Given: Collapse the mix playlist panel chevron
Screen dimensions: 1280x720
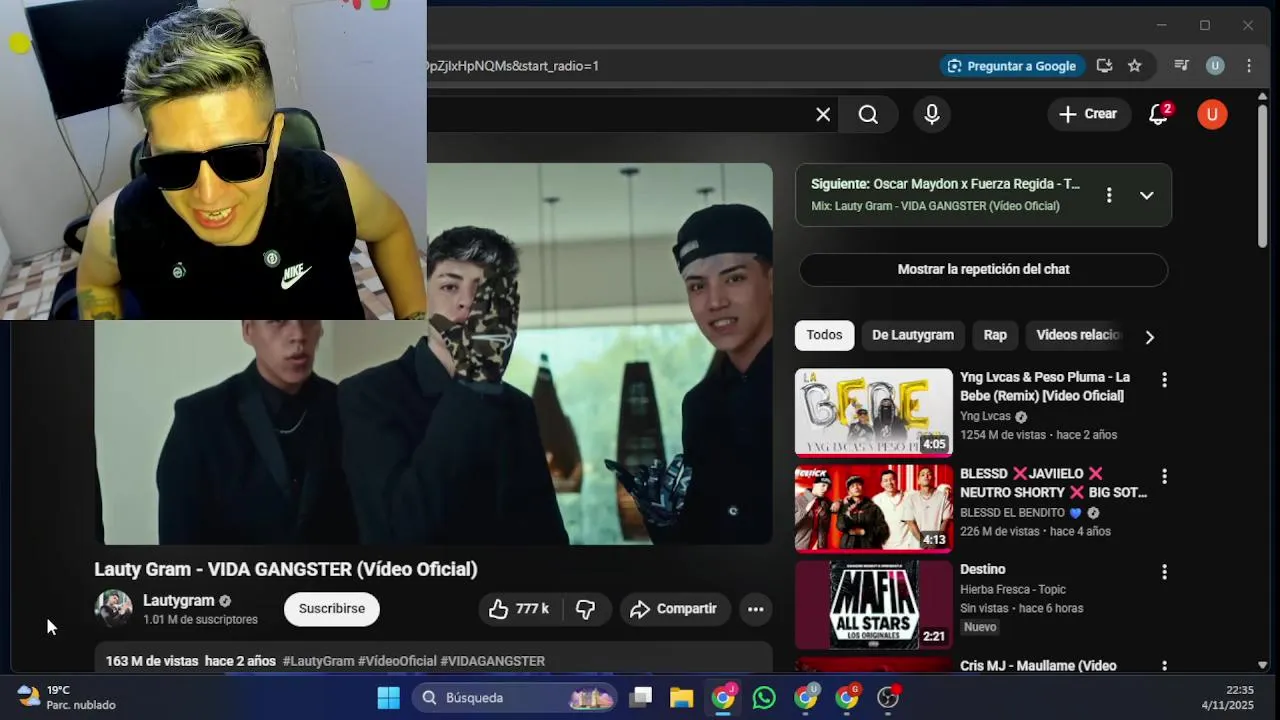Looking at the screenshot, I should click(1147, 195).
